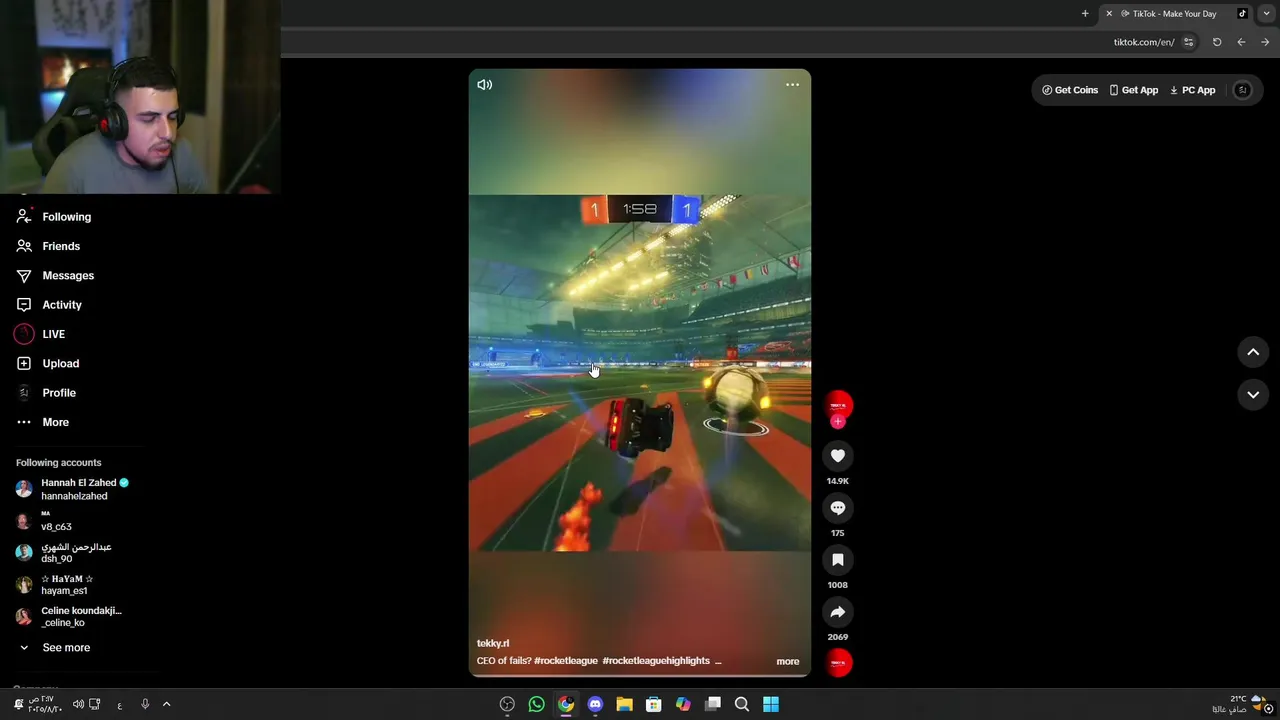Save video with the bookmark icon
This screenshot has height=720, width=1280.
(x=838, y=560)
